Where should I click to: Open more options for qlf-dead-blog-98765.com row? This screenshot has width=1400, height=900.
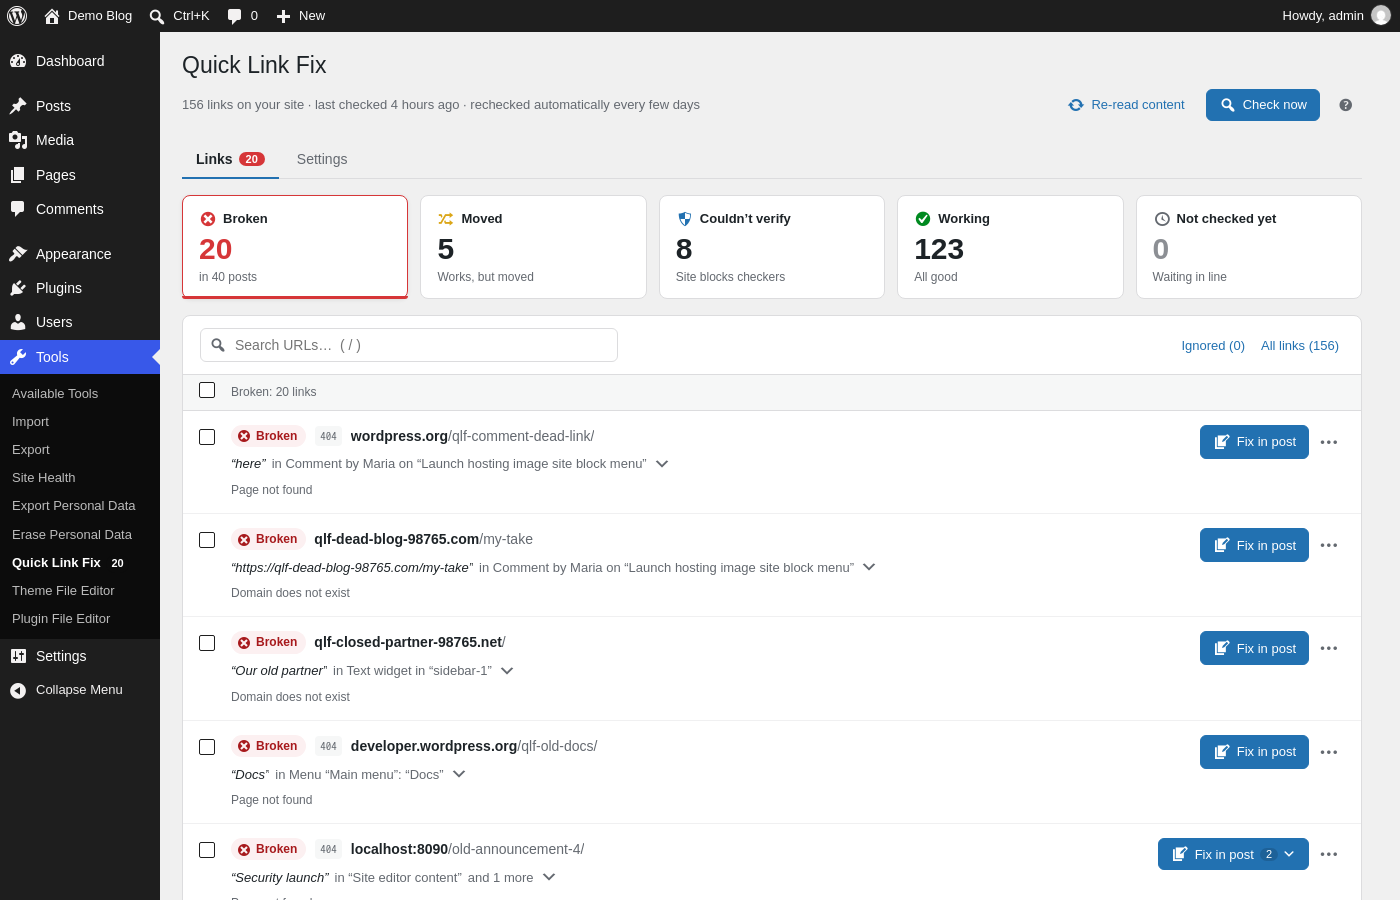click(x=1329, y=545)
